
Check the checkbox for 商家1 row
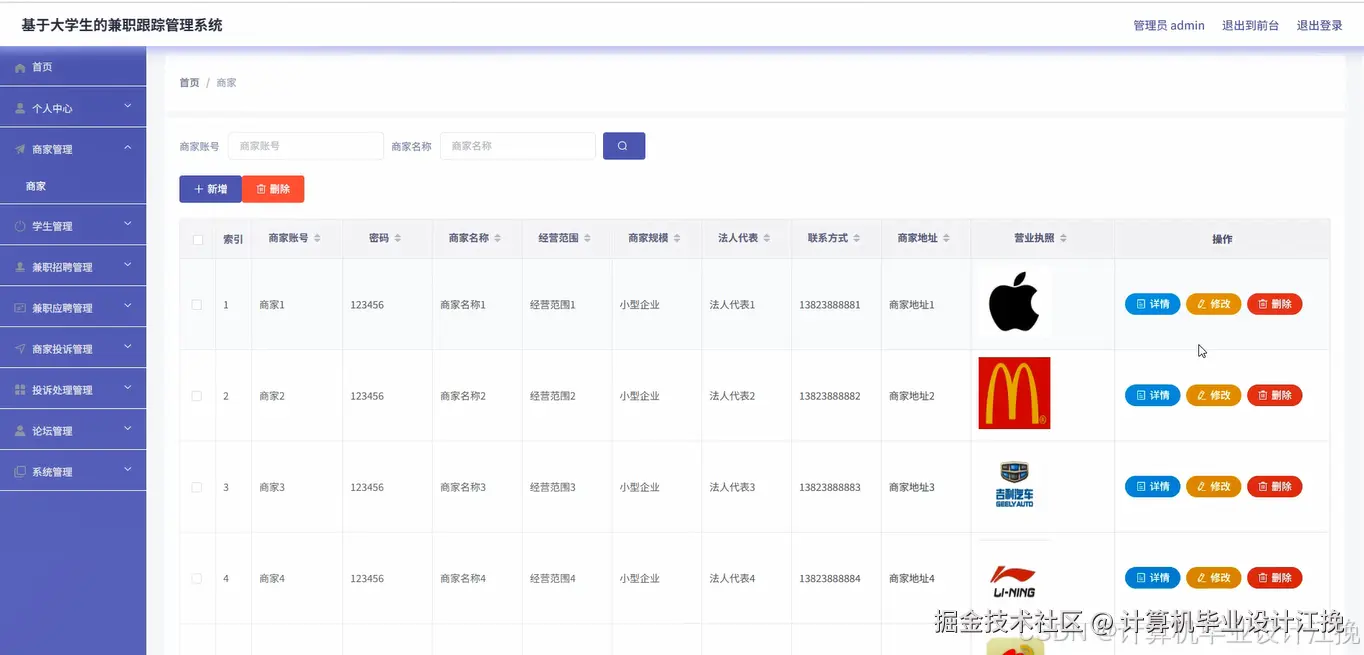click(196, 304)
